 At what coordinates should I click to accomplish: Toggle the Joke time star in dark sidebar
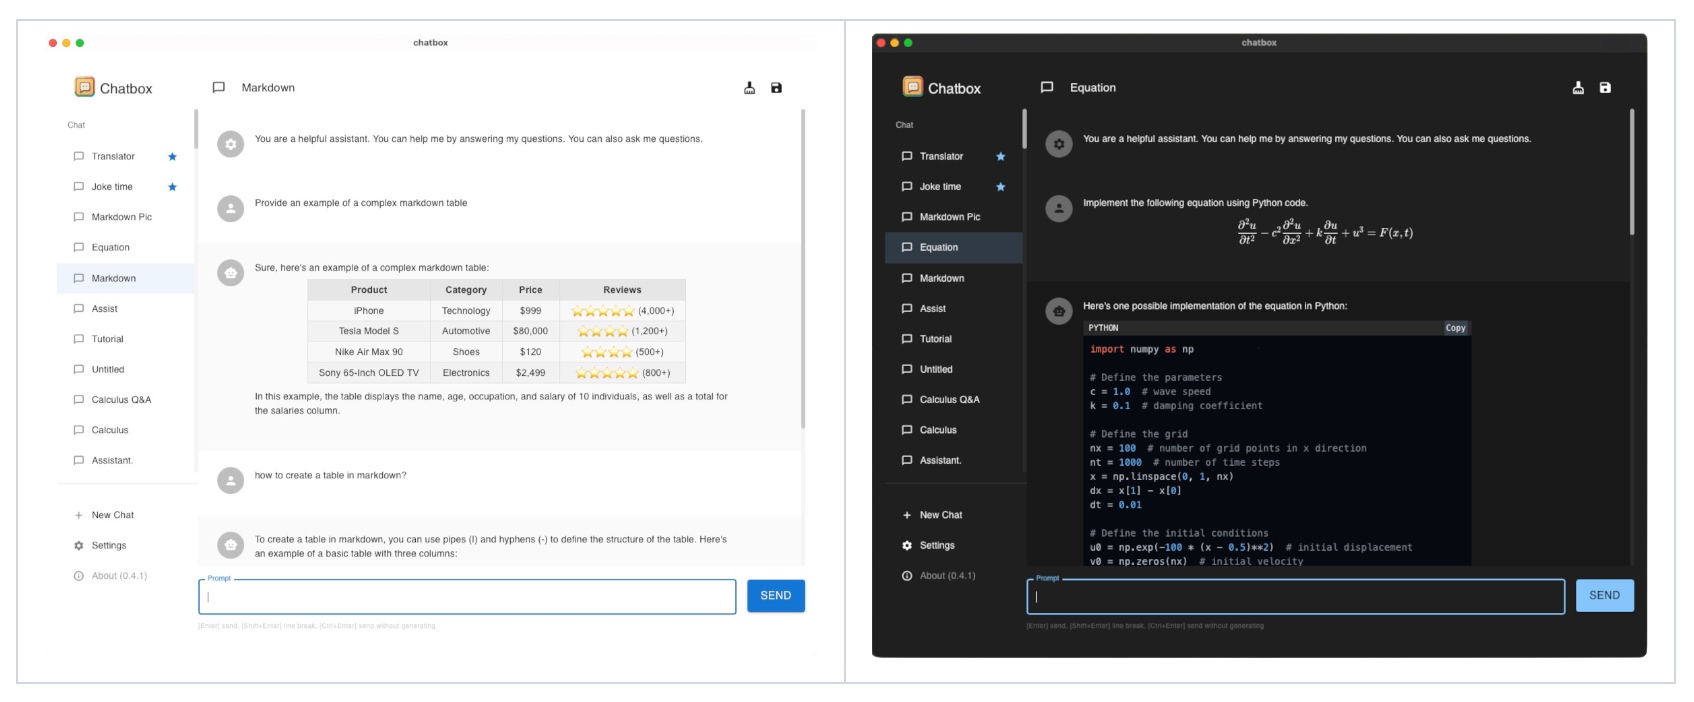tap(1000, 187)
